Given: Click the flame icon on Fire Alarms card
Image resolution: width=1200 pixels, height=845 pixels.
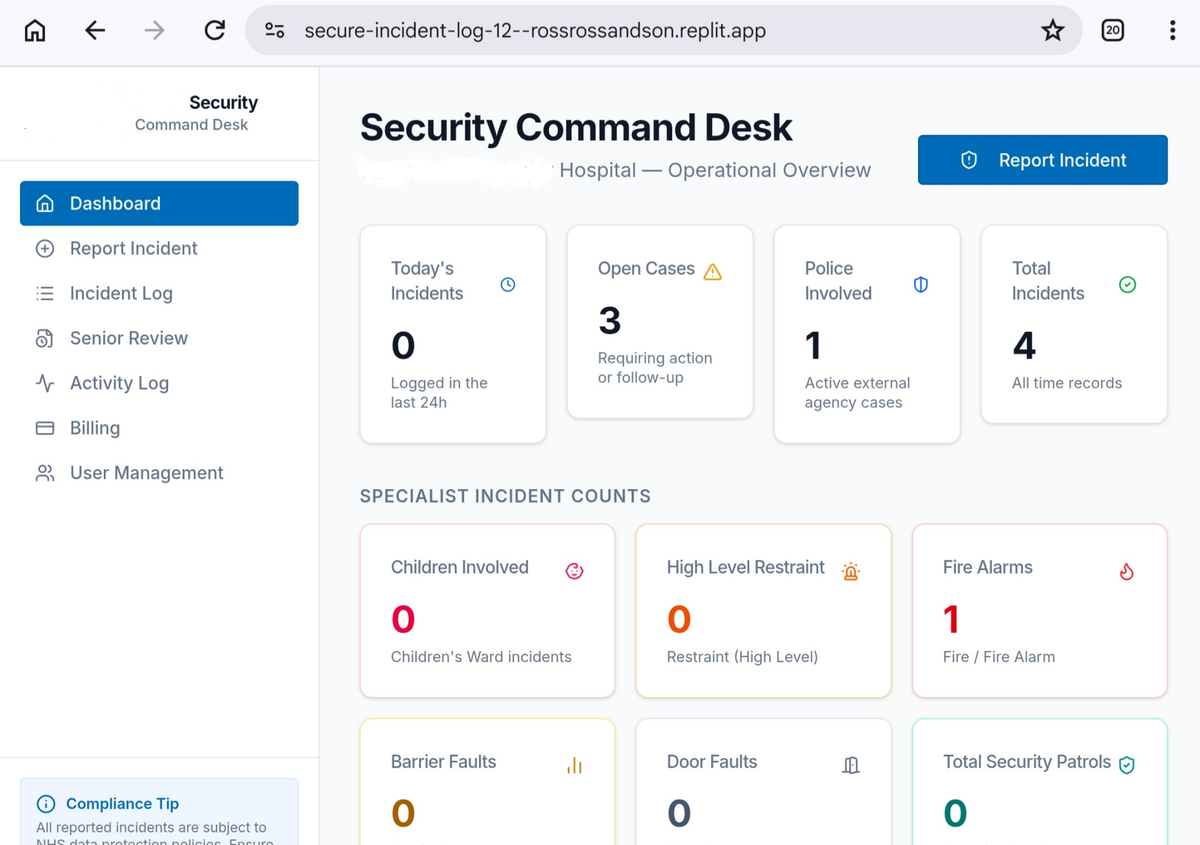Looking at the screenshot, I should pyautogui.click(x=1127, y=572).
